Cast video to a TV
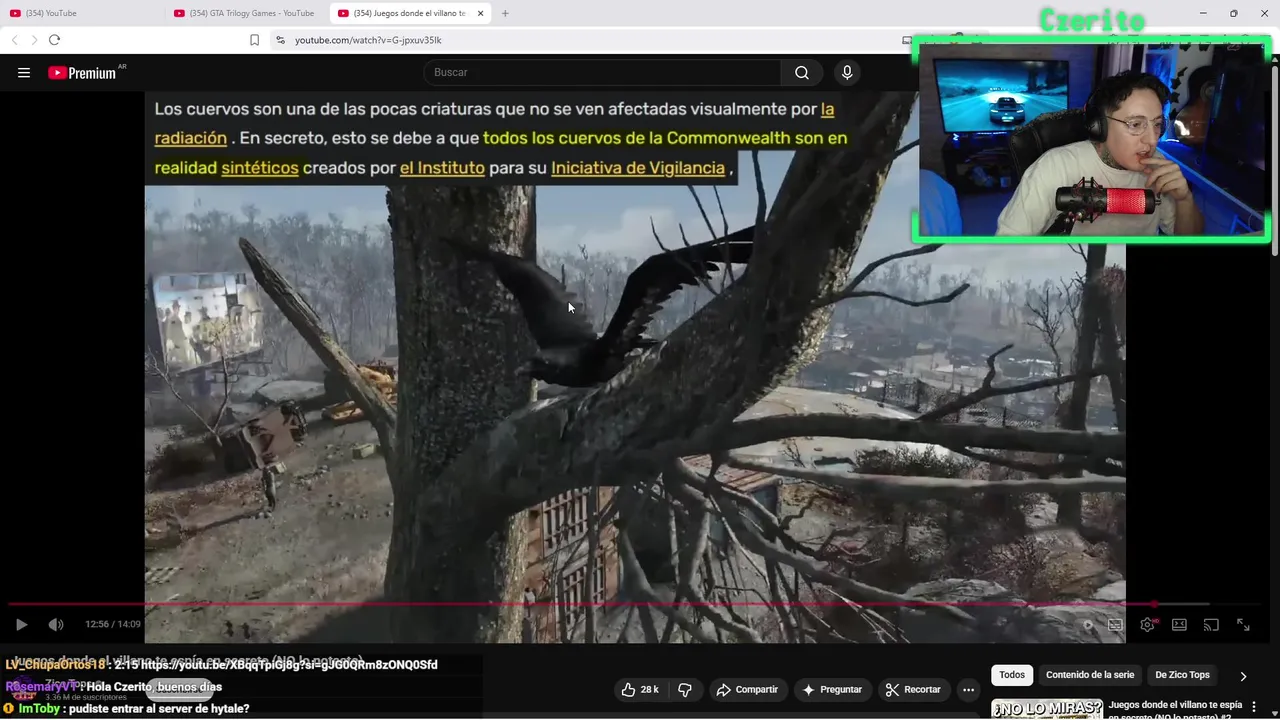This screenshot has width=1280, height=720. (1211, 624)
